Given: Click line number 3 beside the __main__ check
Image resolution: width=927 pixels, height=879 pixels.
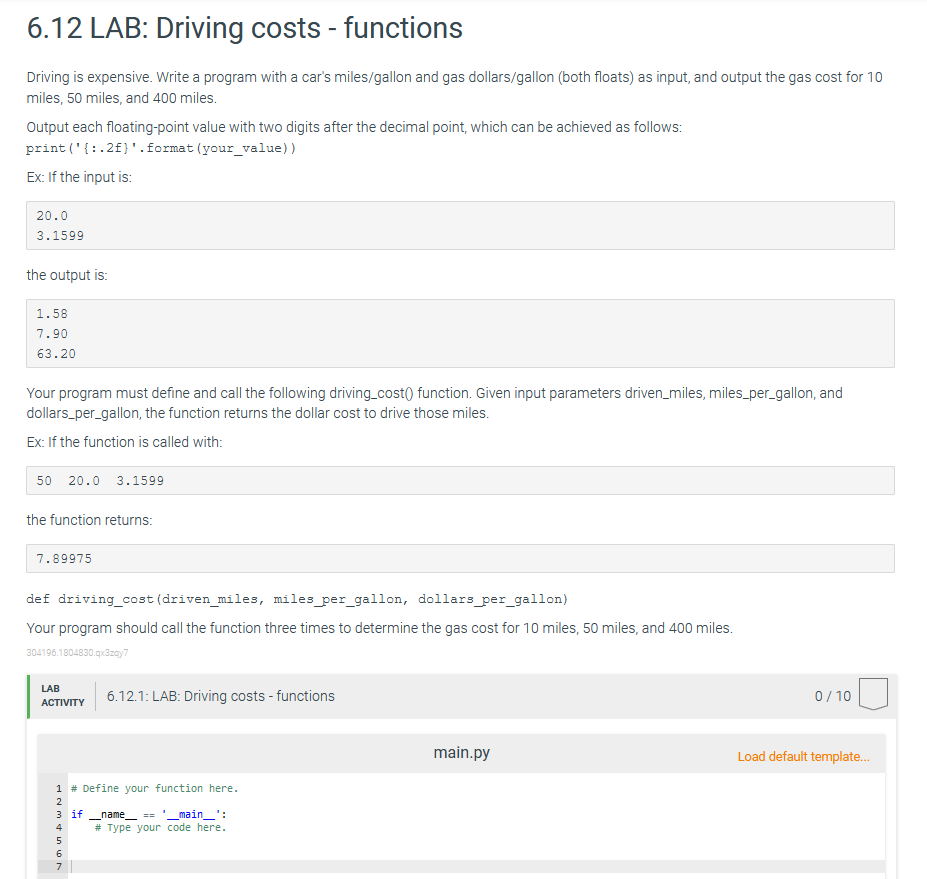Looking at the screenshot, I should [x=60, y=814].
